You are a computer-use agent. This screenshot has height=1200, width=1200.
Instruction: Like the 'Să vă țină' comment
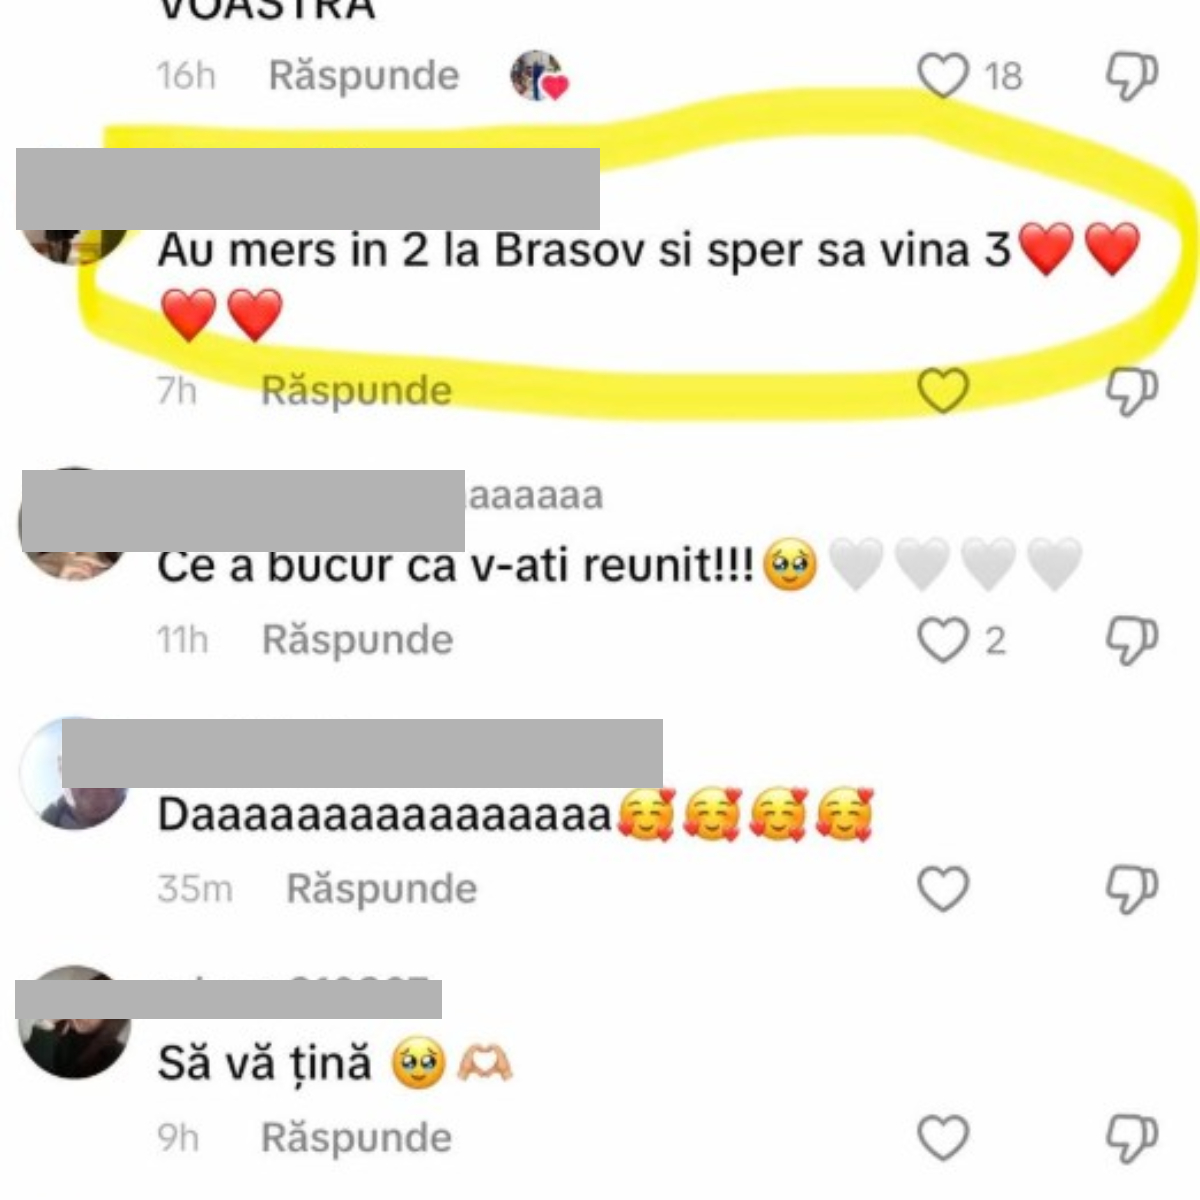pos(943,1138)
